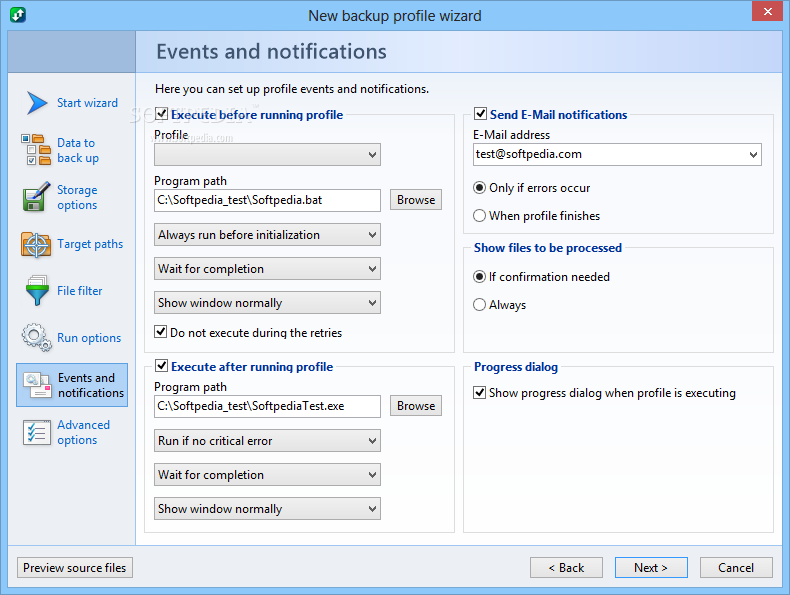This screenshot has height=595, width=790.
Task: Select When profile finishes radio button
Action: (480, 216)
